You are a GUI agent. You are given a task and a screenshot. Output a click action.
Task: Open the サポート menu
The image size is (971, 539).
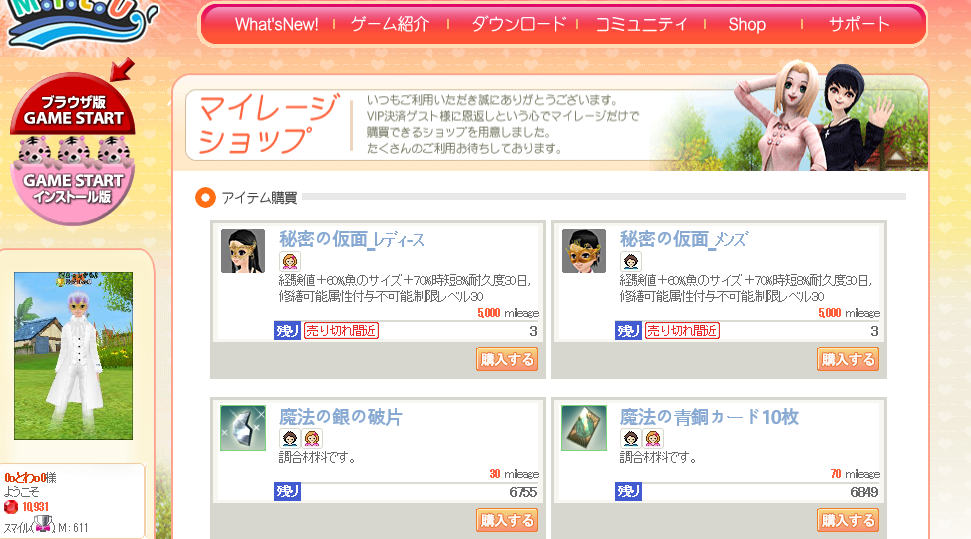(859, 24)
